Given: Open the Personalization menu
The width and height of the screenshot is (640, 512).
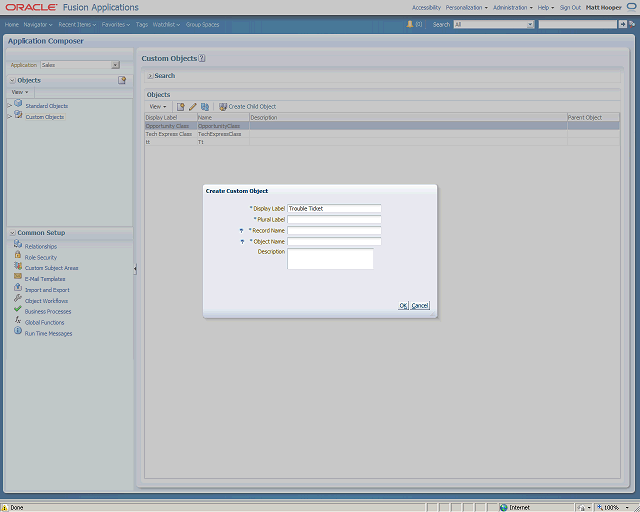Looking at the screenshot, I should pos(467,7).
